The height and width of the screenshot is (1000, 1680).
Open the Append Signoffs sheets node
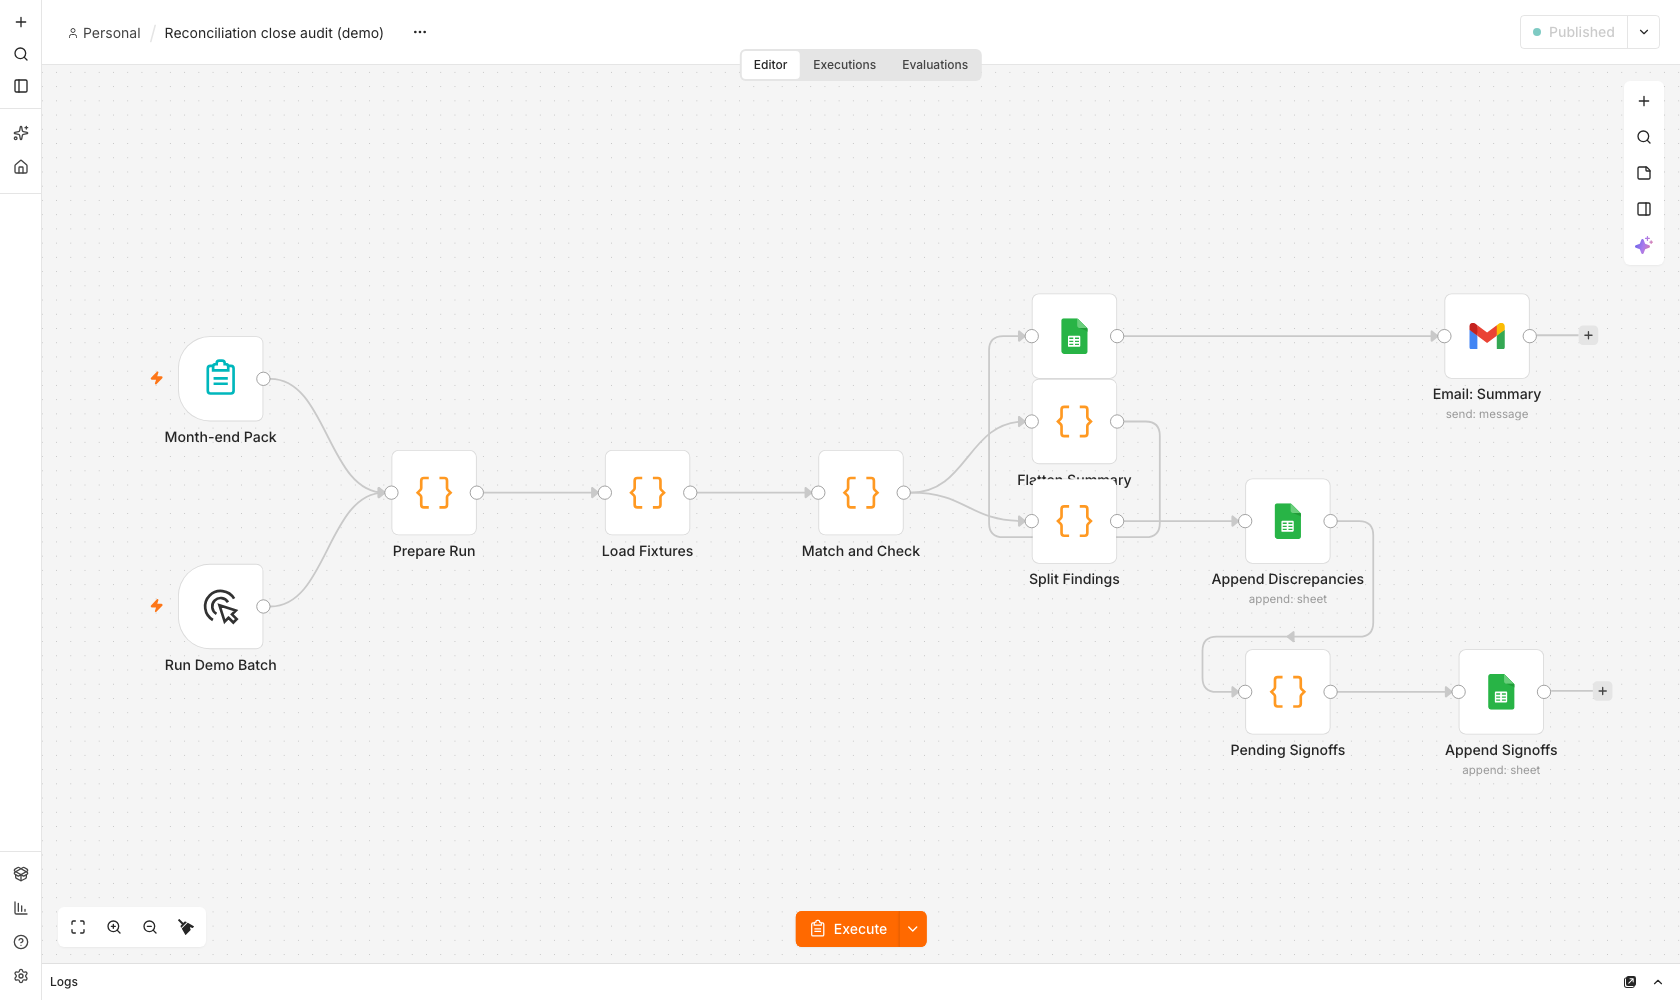pos(1501,692)
